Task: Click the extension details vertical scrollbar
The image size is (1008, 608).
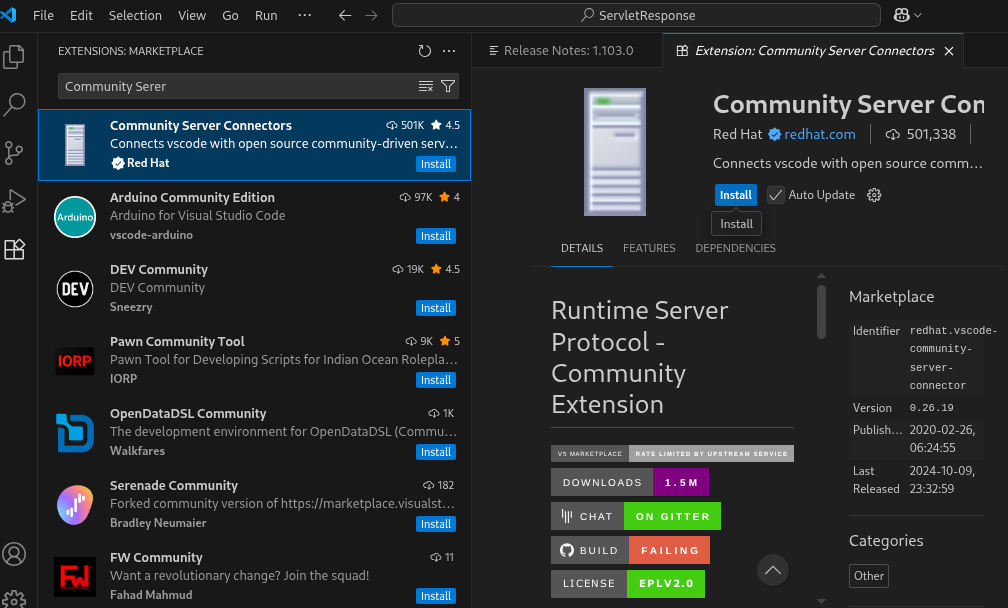Action: (821, 312)
